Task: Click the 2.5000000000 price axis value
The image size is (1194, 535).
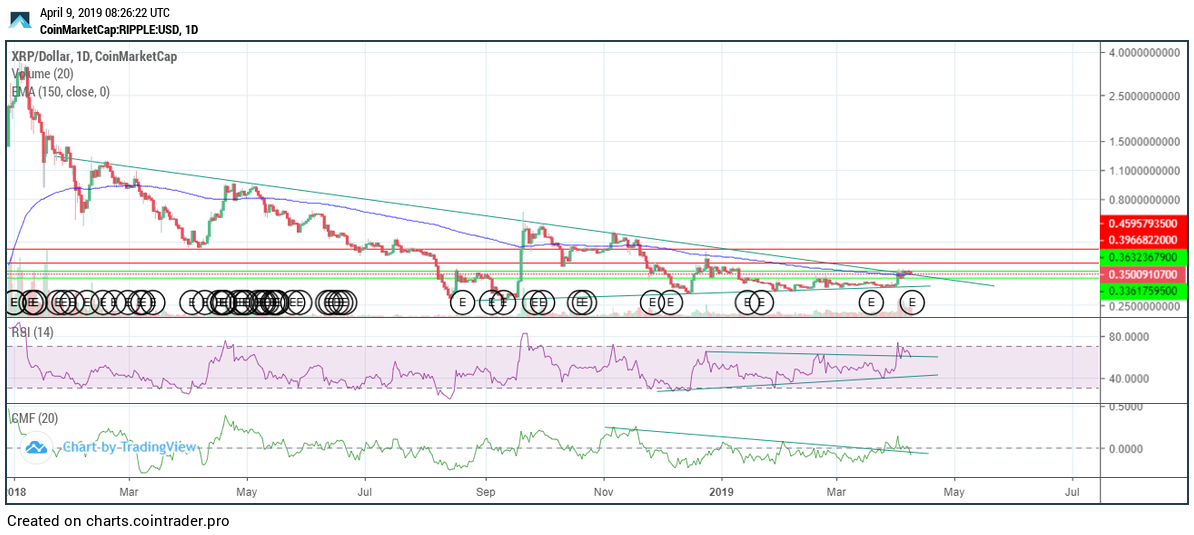Action: point(1145,97)
